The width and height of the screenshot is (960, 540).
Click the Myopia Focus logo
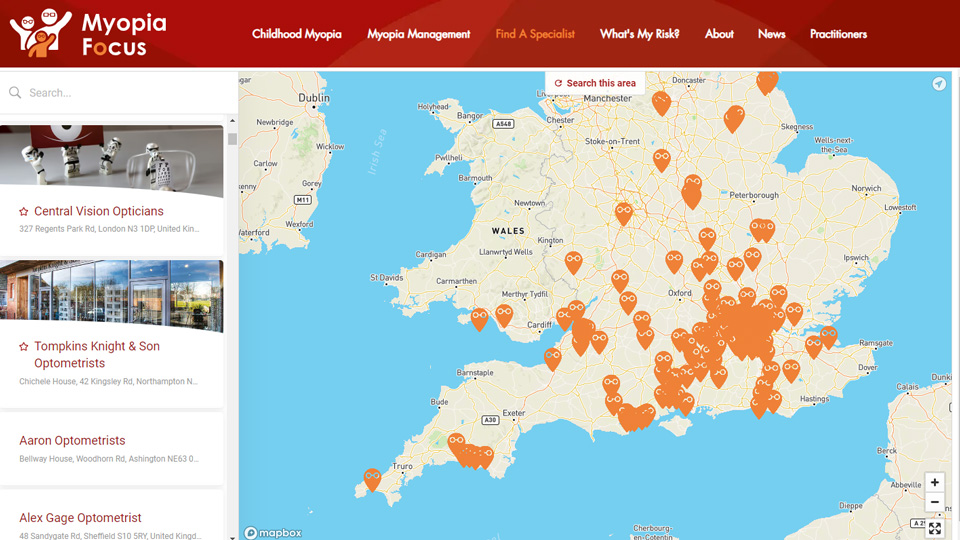(88, 34)
